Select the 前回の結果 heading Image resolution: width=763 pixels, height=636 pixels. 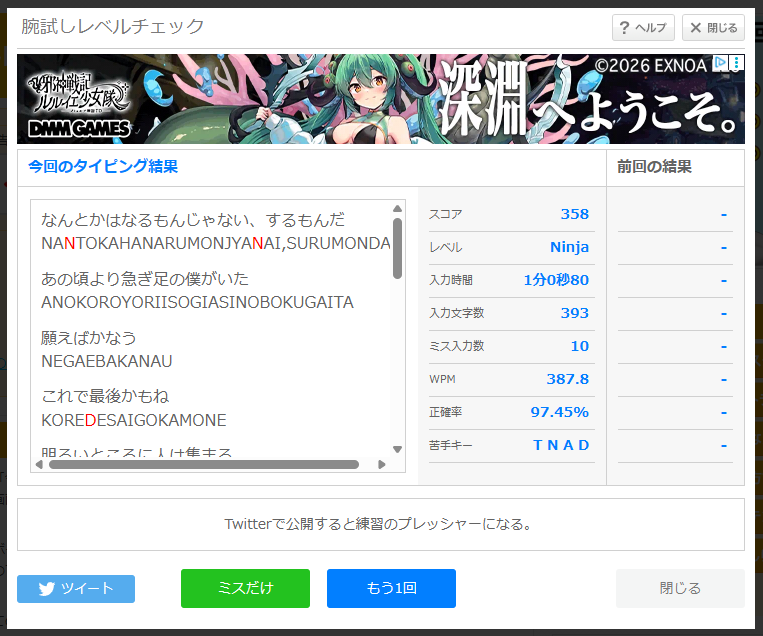654,167
